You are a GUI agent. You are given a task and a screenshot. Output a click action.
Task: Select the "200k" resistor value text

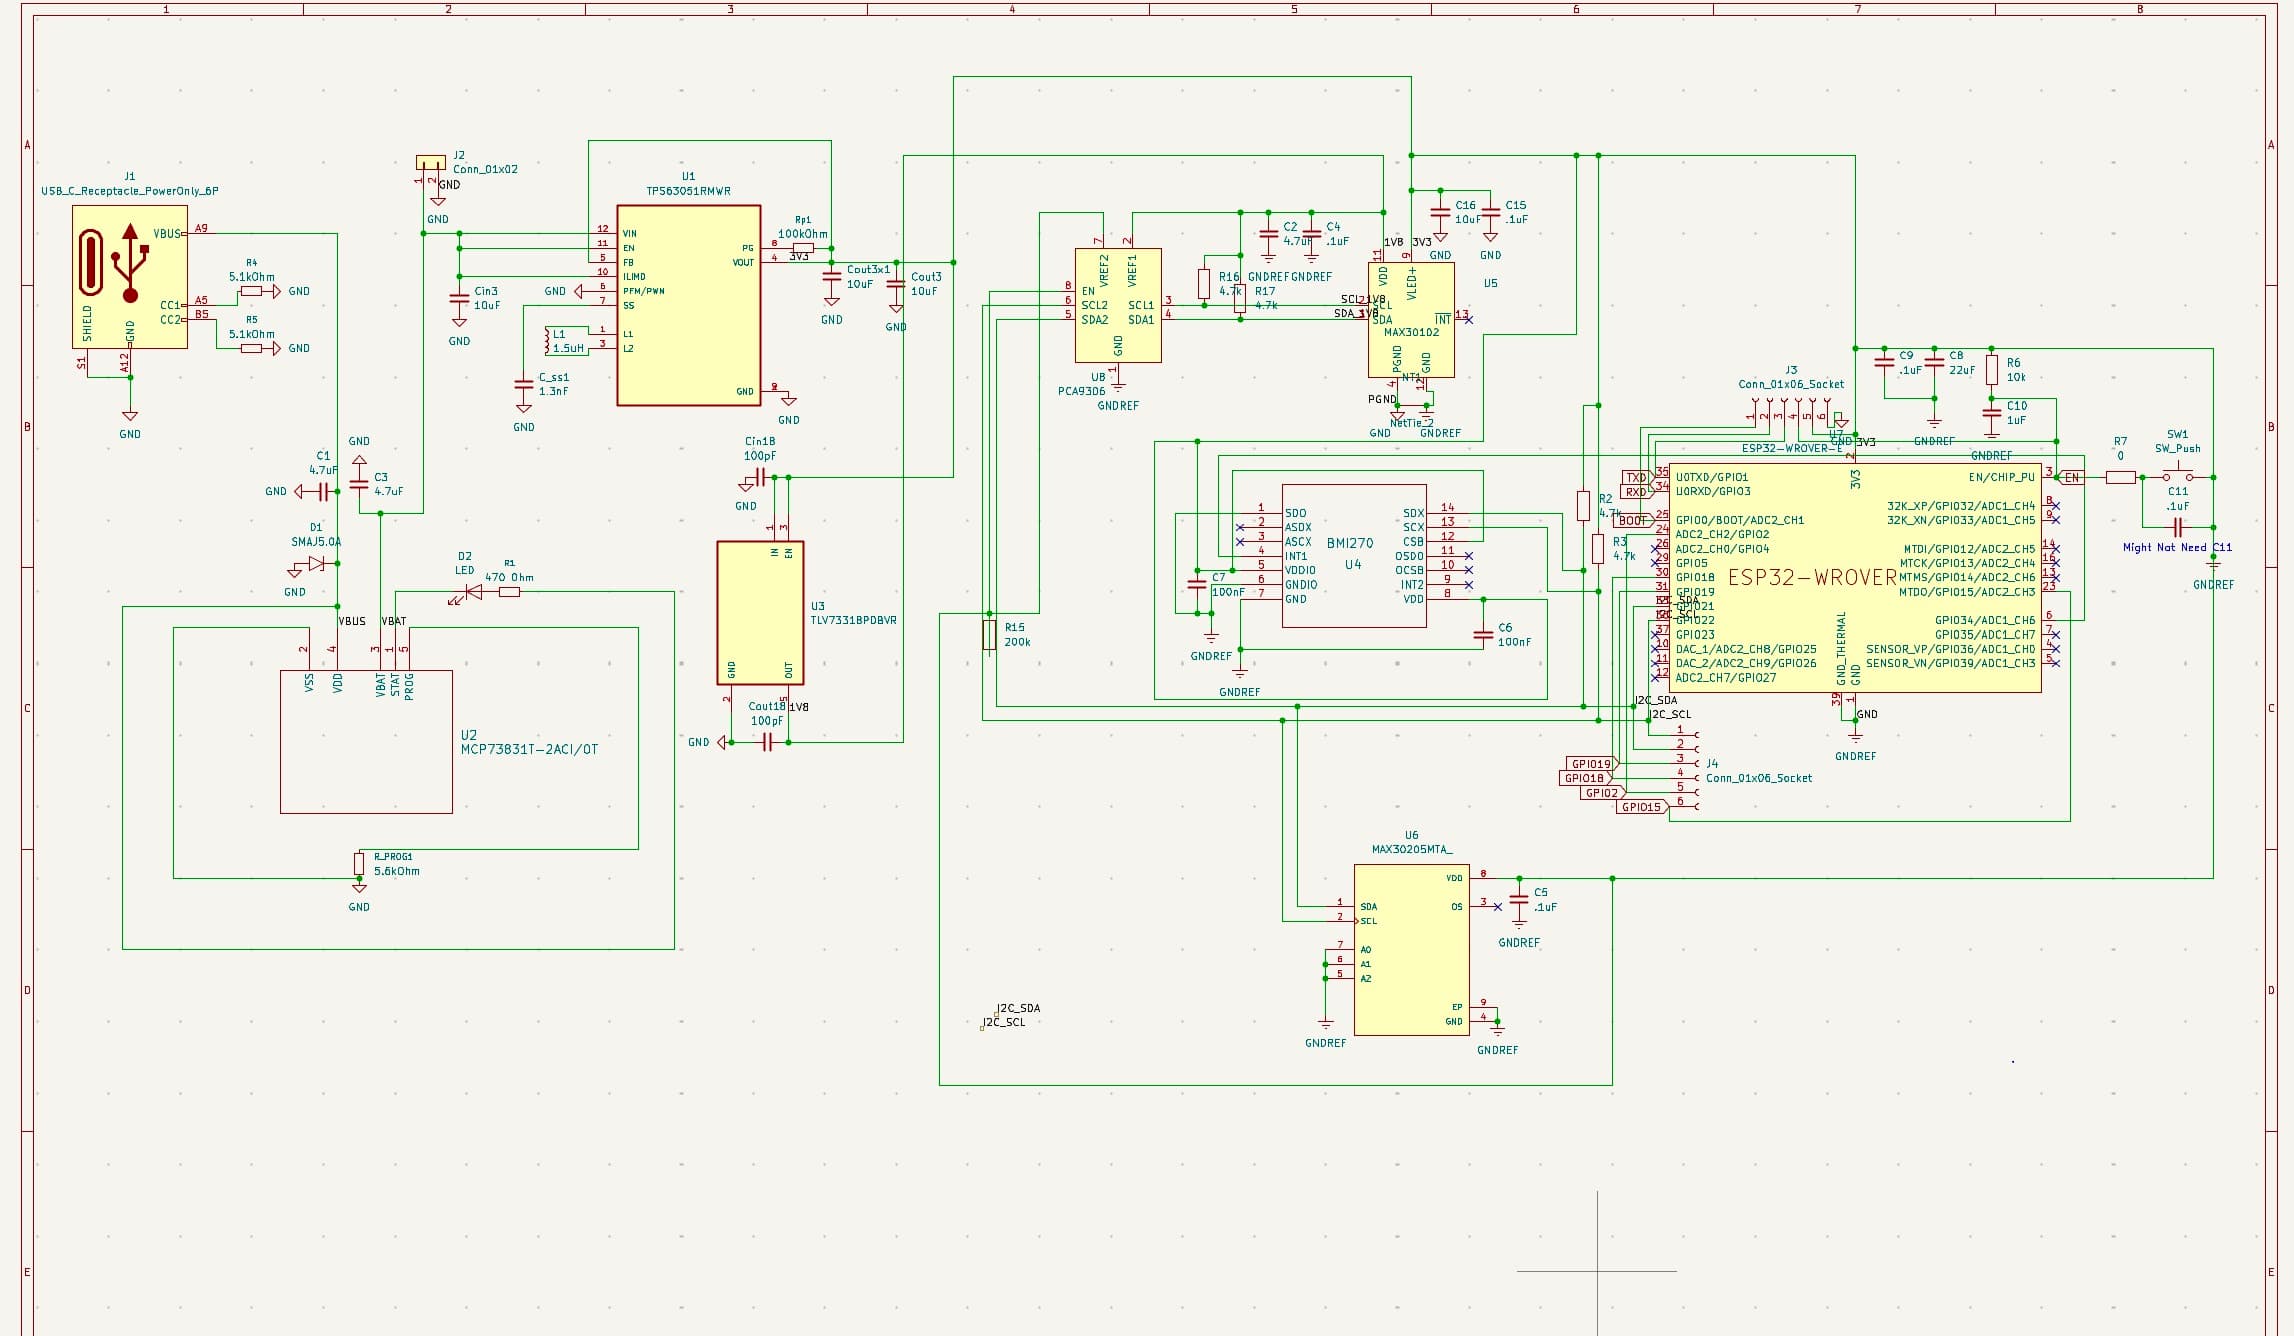pyautogui.click(x=1017, y=642)
